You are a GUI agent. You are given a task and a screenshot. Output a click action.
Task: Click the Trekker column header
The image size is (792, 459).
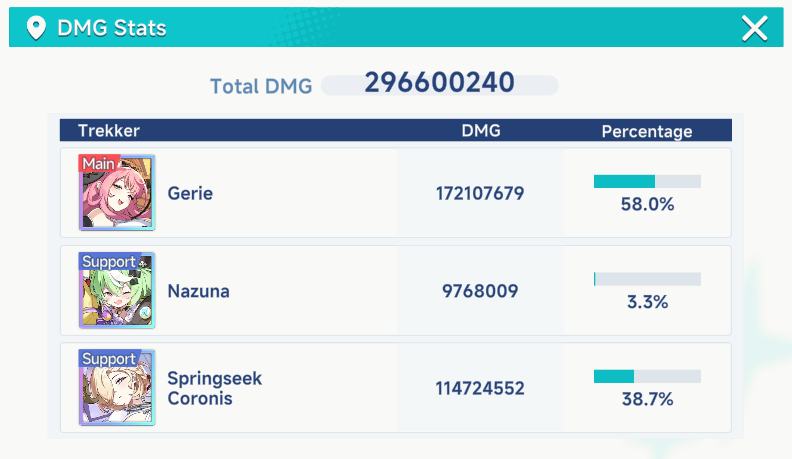coord(109,131)
